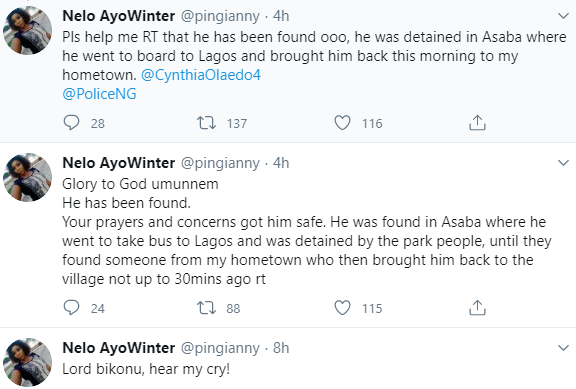The width and height of the screenshot is (576, 389).
Task: Share the 'Glory to God umunnem' tweet
Action: click(x=477, y=308)
